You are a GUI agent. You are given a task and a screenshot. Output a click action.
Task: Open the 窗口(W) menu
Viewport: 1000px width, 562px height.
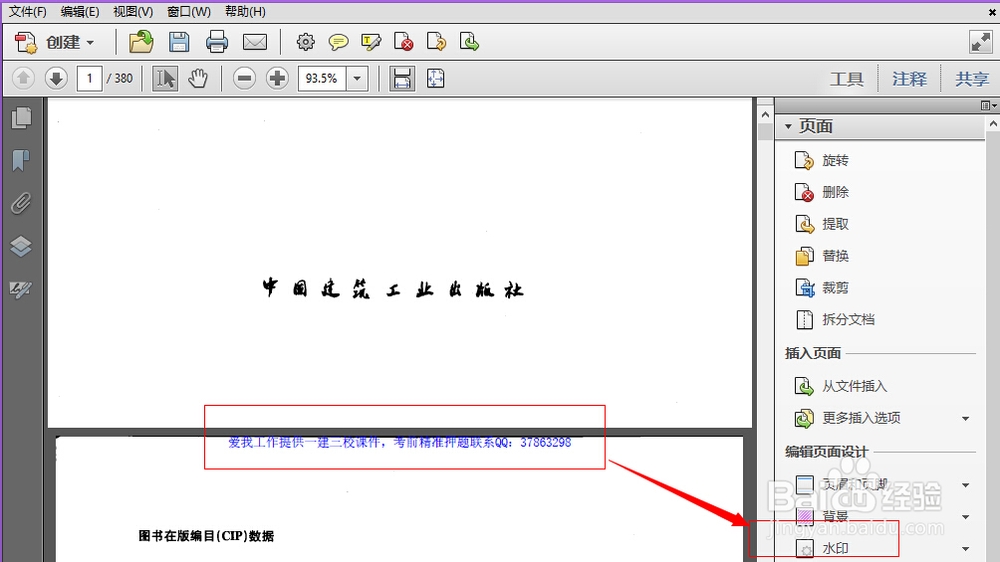tap(189, 11)
